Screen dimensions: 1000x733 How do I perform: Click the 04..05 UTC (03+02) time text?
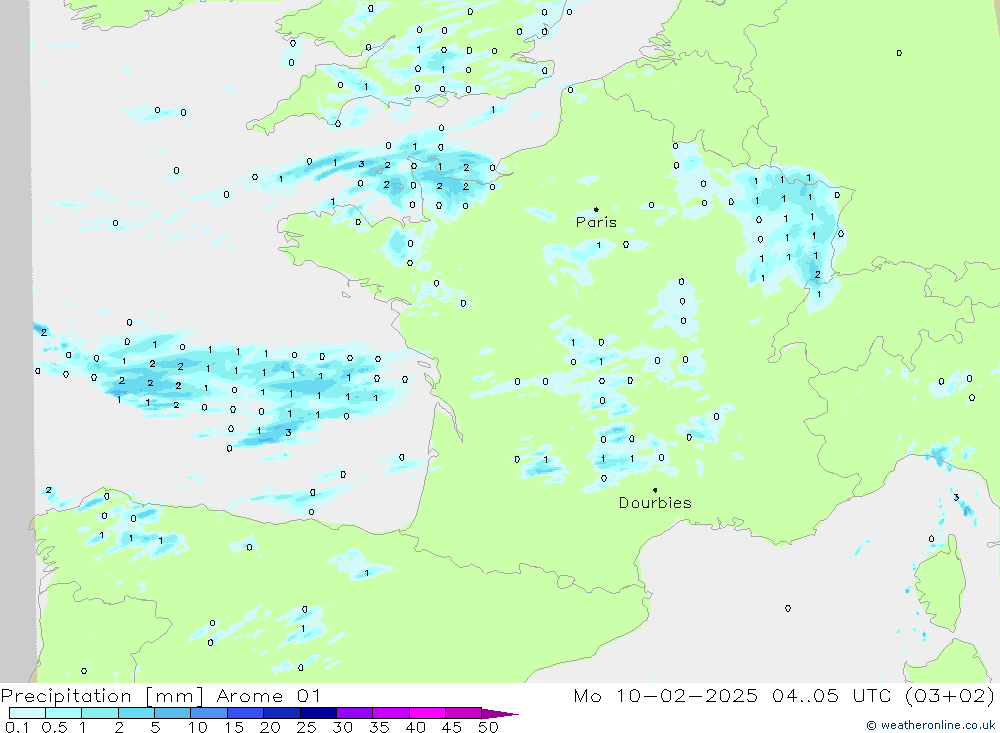coord(883,695)
